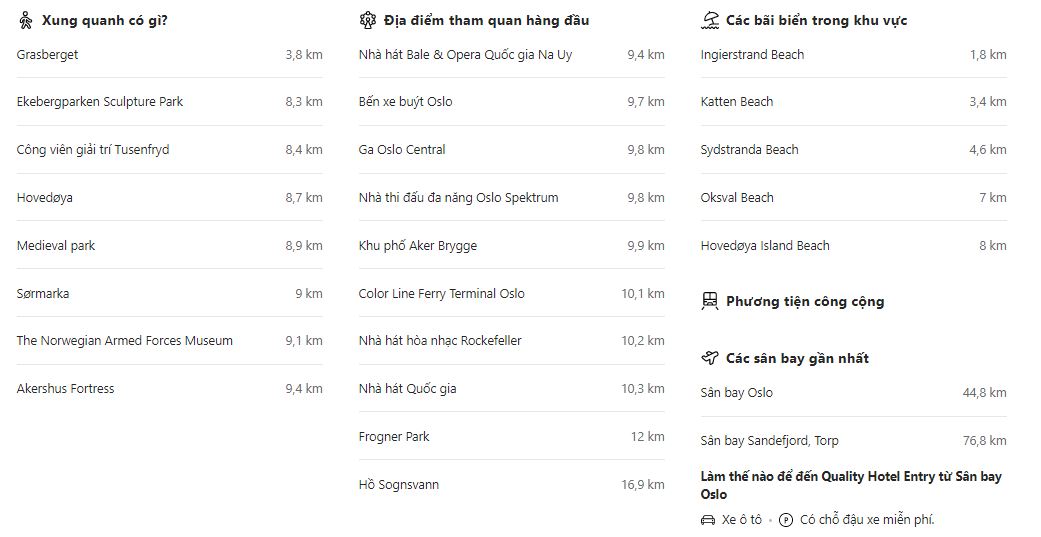This screenshot has height=537, width=1041.
Task: Select Grasberget in nearby list
Action: (169, 55)
